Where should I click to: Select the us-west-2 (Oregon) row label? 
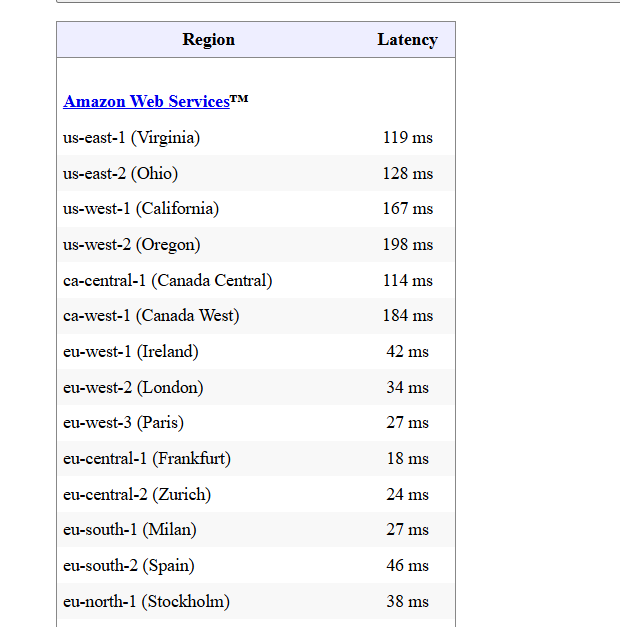click(x=132, y=245)
